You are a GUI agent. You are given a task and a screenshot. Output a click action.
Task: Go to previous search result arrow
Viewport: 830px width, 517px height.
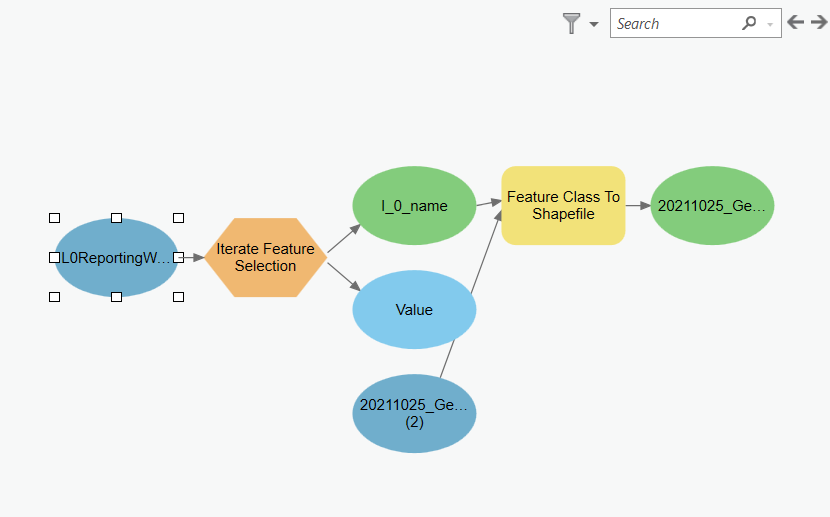[x=796, y=22]
